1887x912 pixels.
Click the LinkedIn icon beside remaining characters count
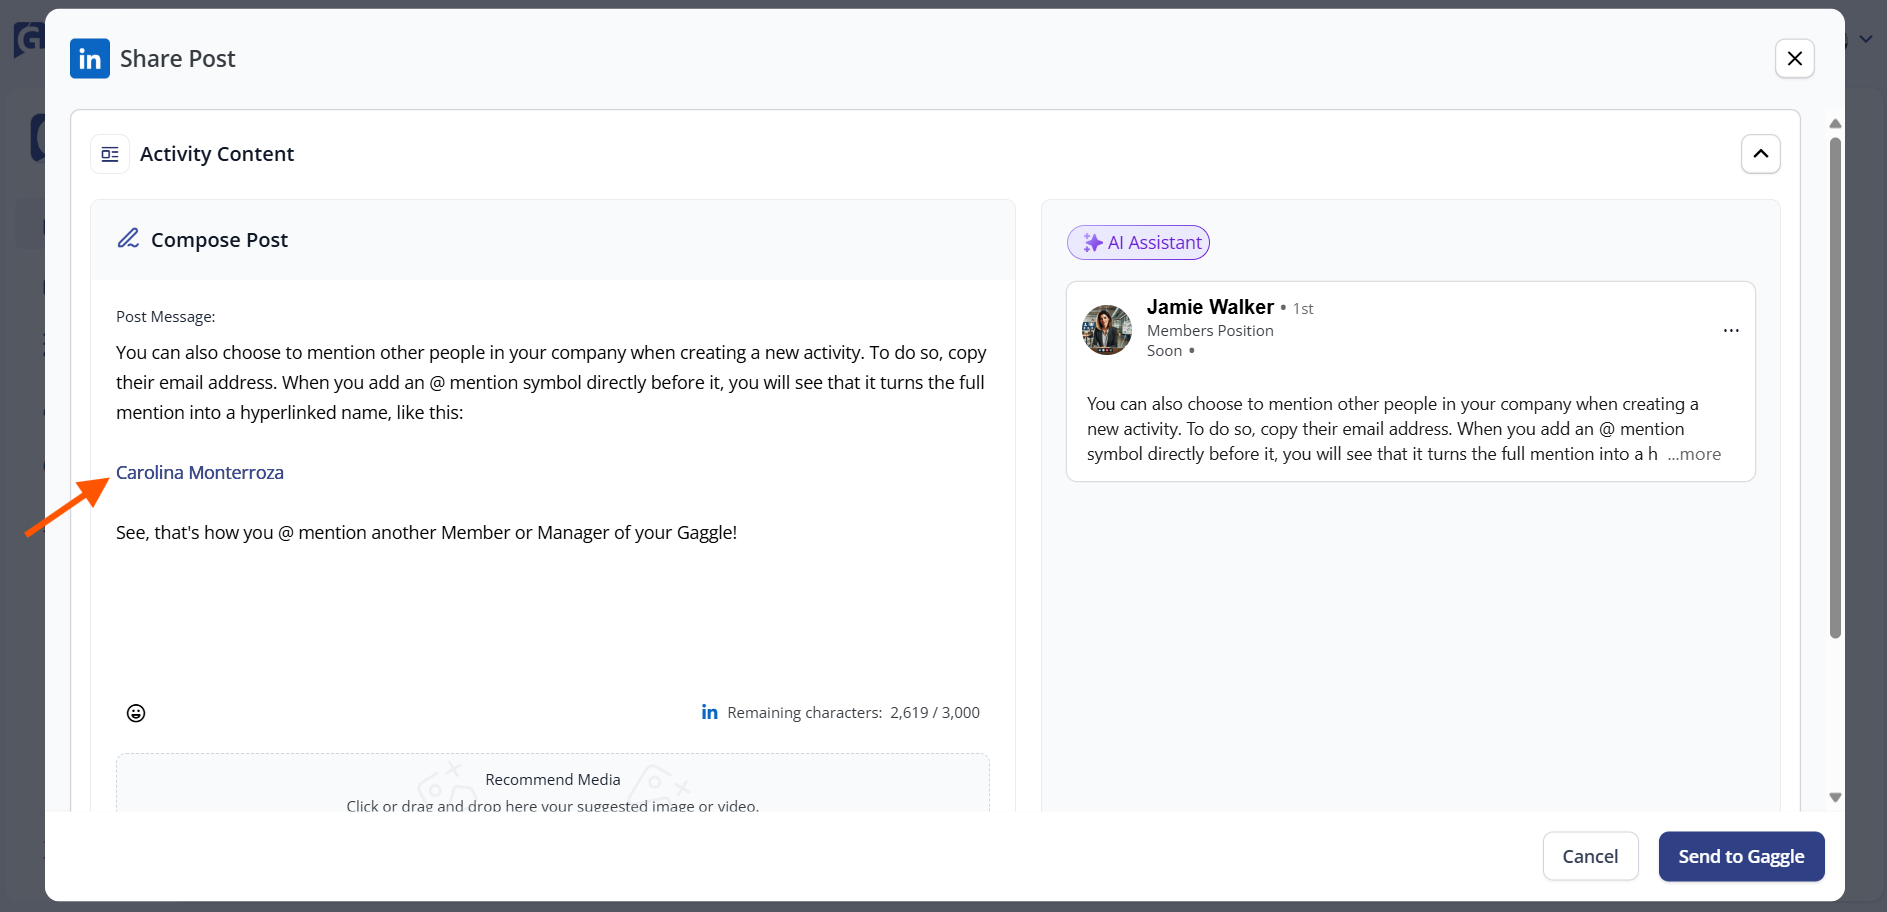click(709, 711)
